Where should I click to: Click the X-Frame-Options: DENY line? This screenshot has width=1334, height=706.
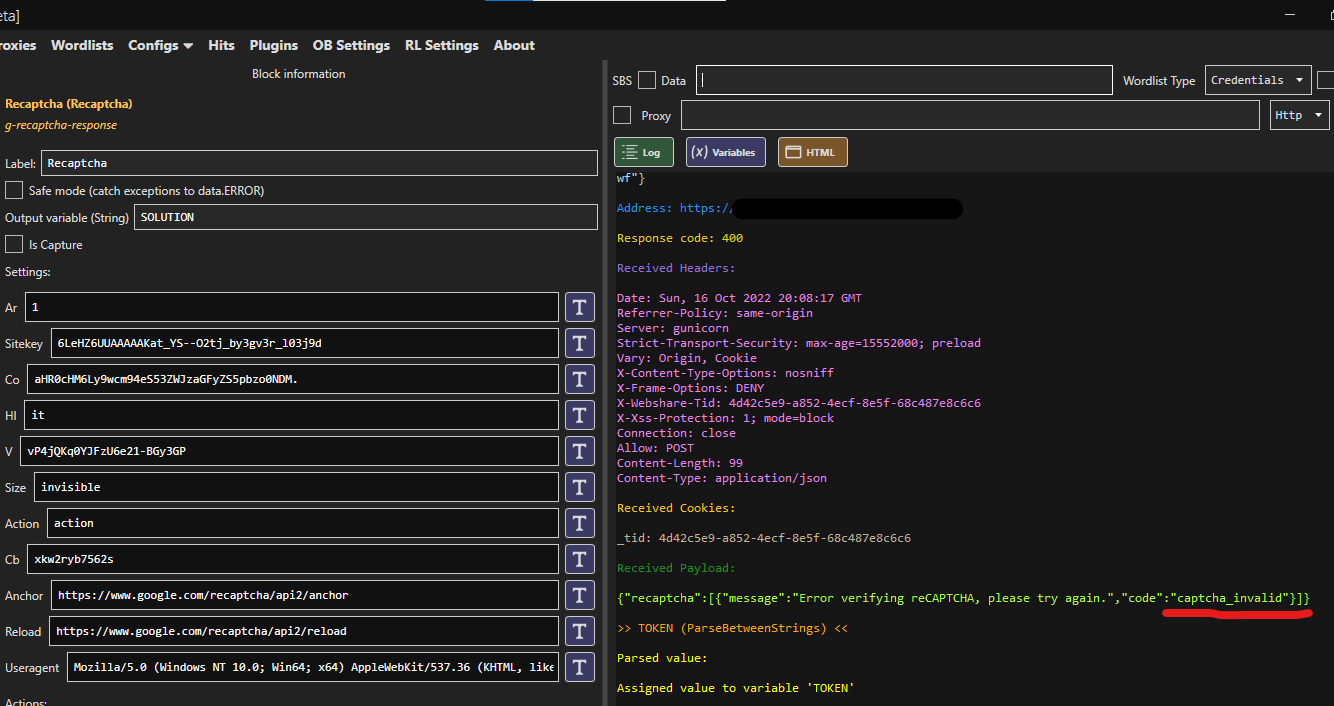pyautogui.click(x=691, y=388)
